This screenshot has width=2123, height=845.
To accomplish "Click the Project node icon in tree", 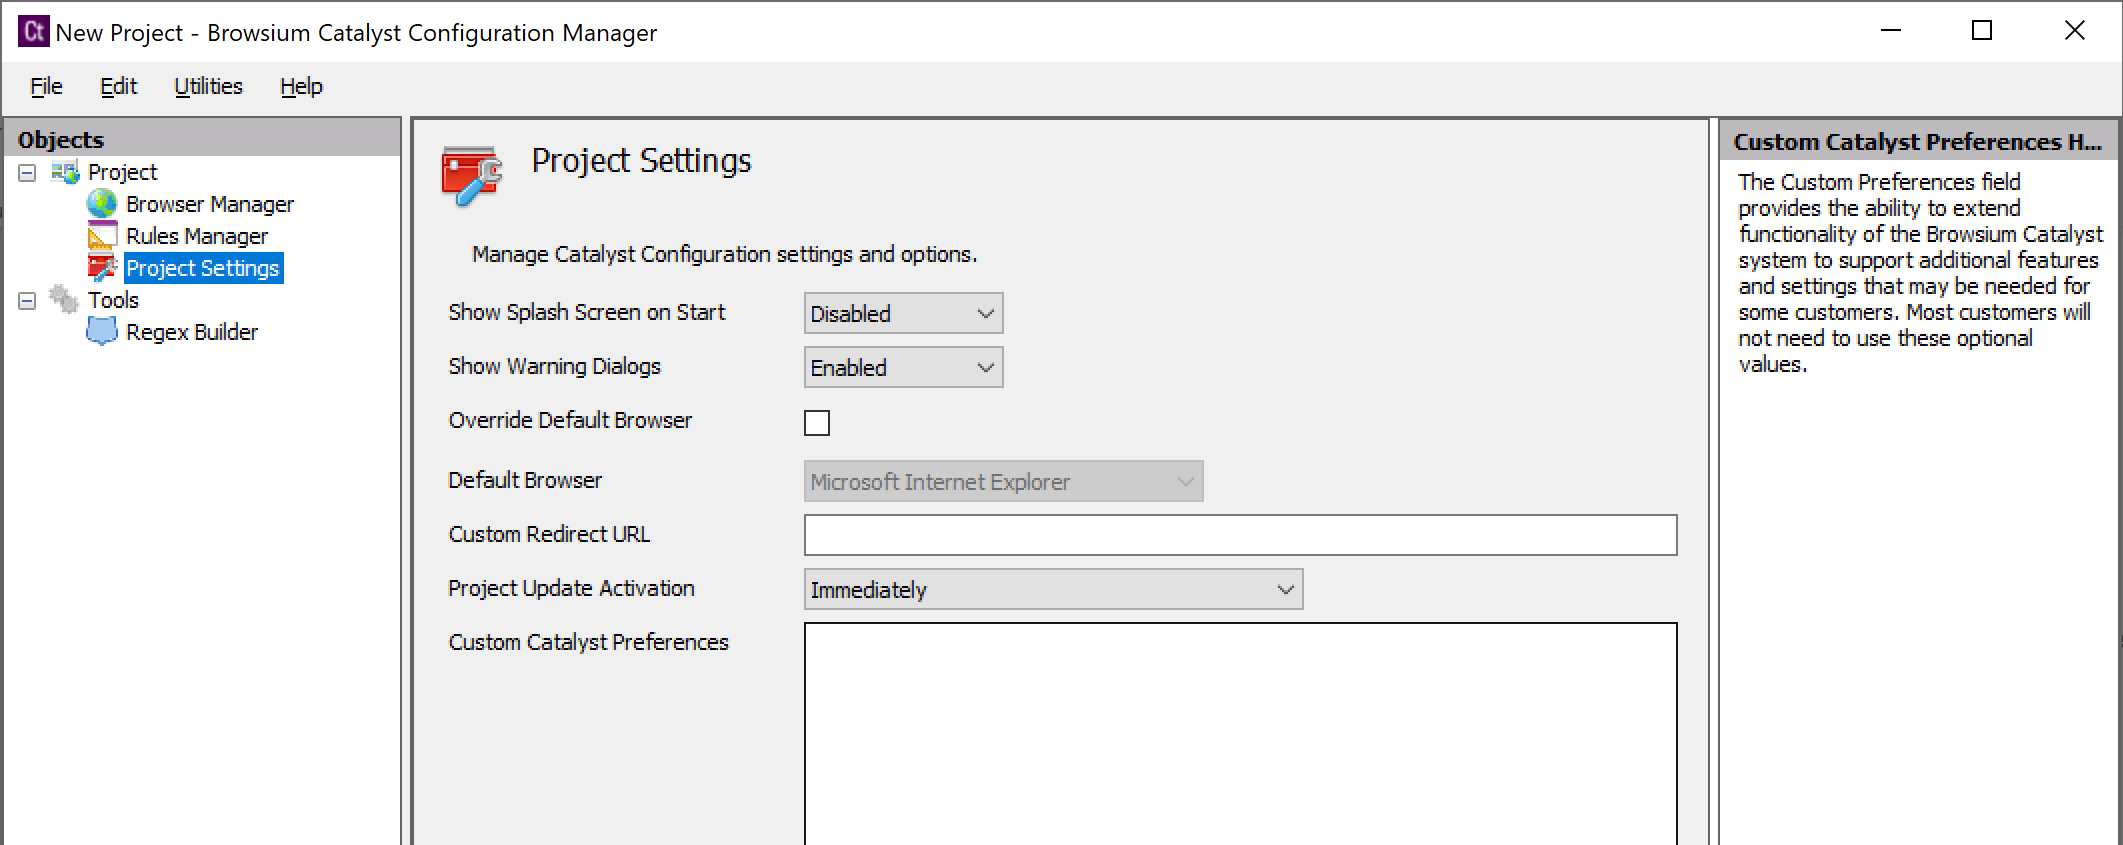I will (65, 173).
